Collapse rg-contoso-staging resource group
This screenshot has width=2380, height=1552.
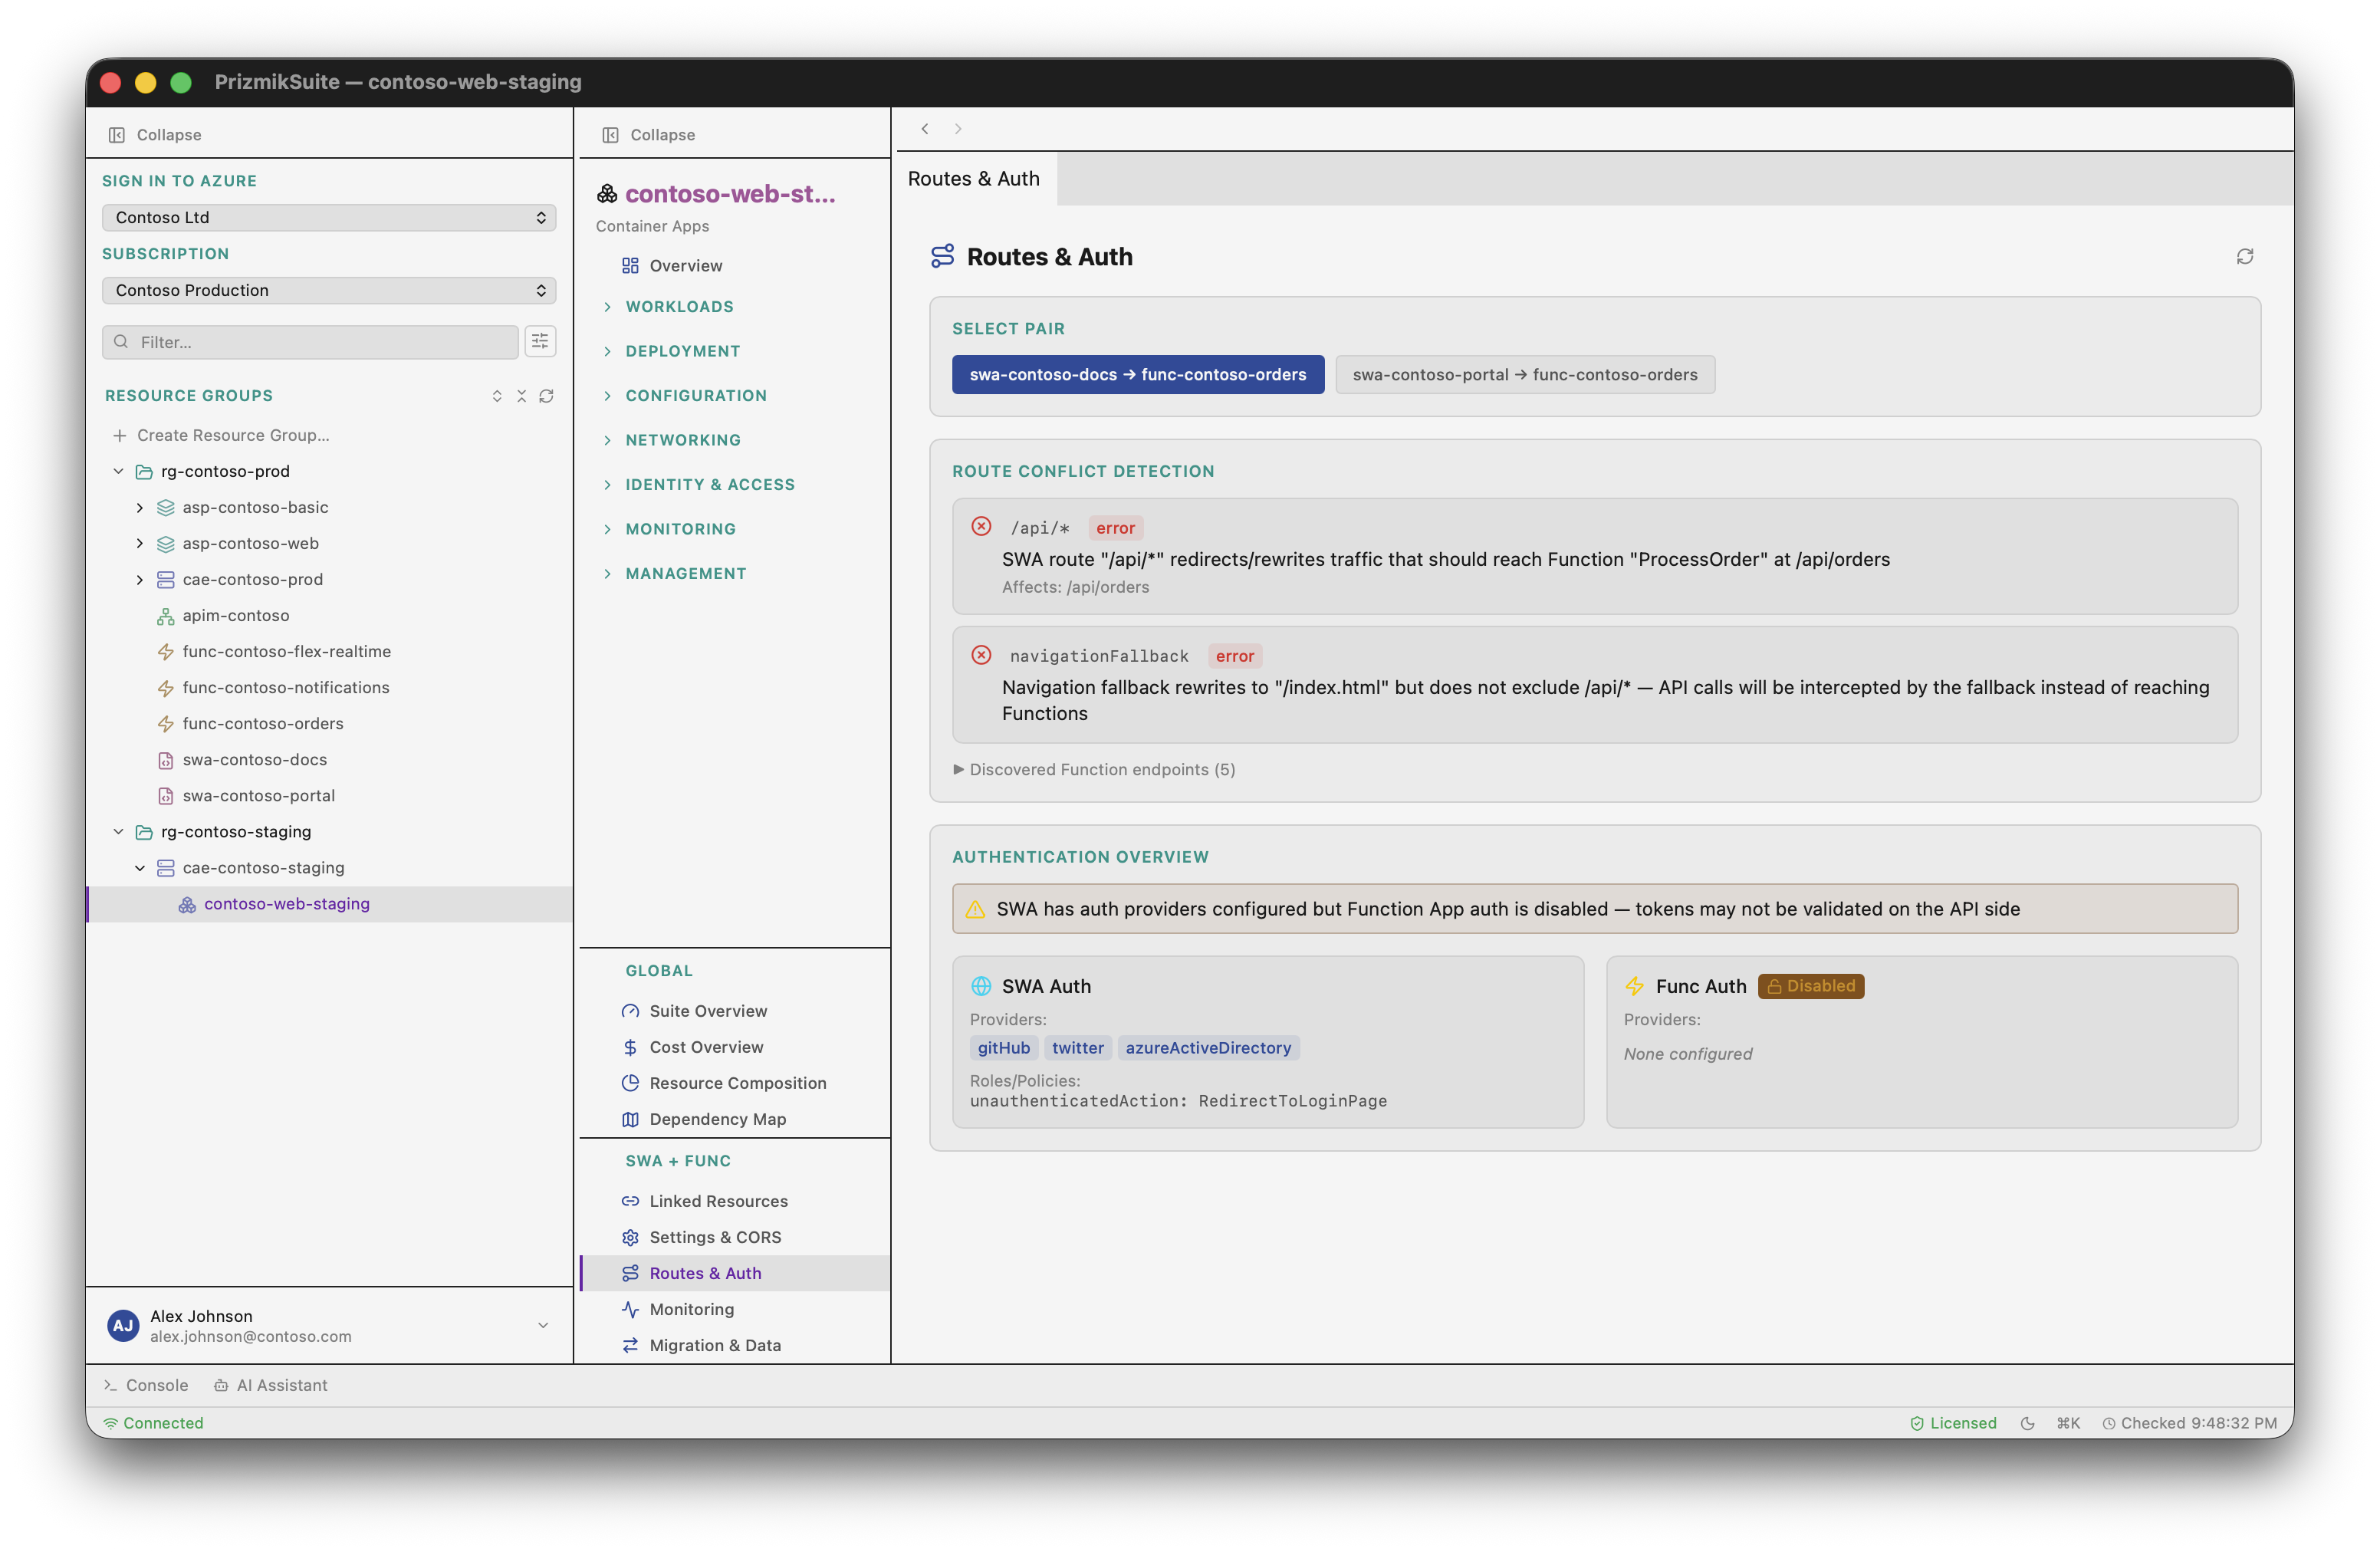pos(119,832)
